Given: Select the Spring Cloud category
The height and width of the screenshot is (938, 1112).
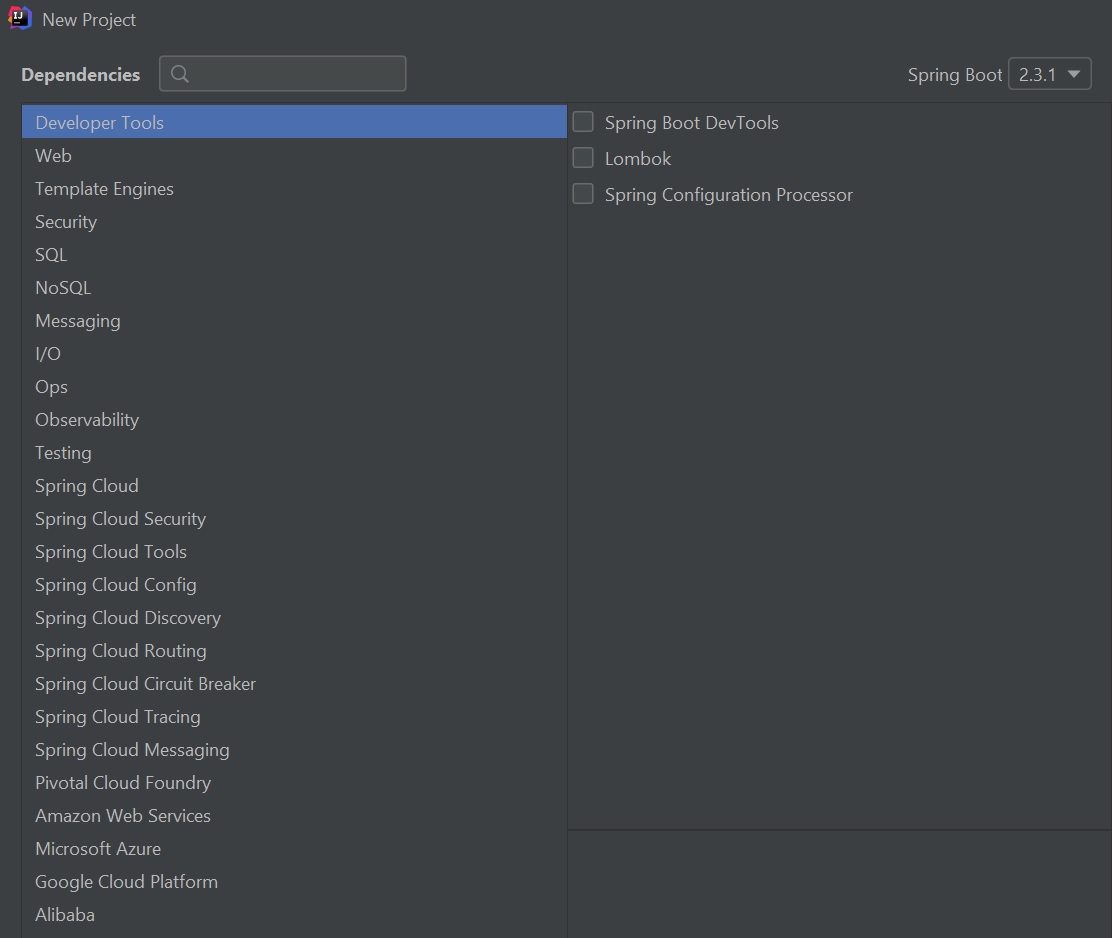Looking at the screenshot, I should 294,486.
